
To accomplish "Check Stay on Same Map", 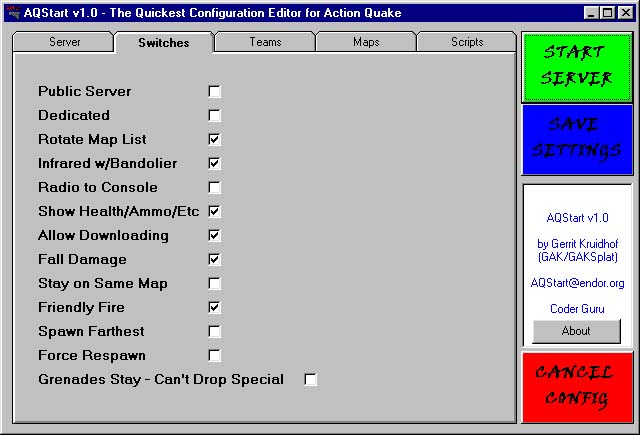I will pos(214,284).
